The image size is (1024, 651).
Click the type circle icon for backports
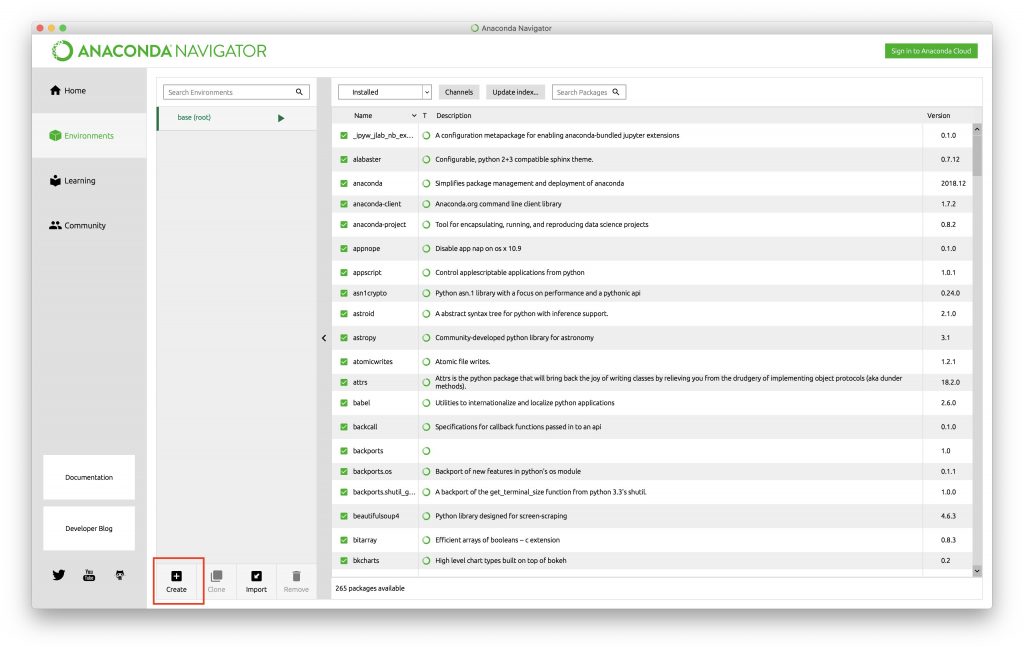[x=426, y=451]
